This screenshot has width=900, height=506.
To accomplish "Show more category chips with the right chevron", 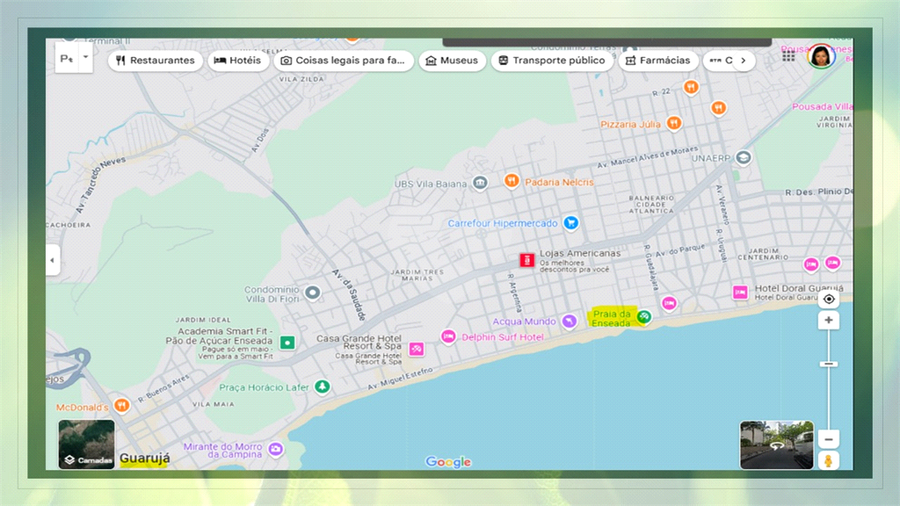I will (x=743, y=60).
